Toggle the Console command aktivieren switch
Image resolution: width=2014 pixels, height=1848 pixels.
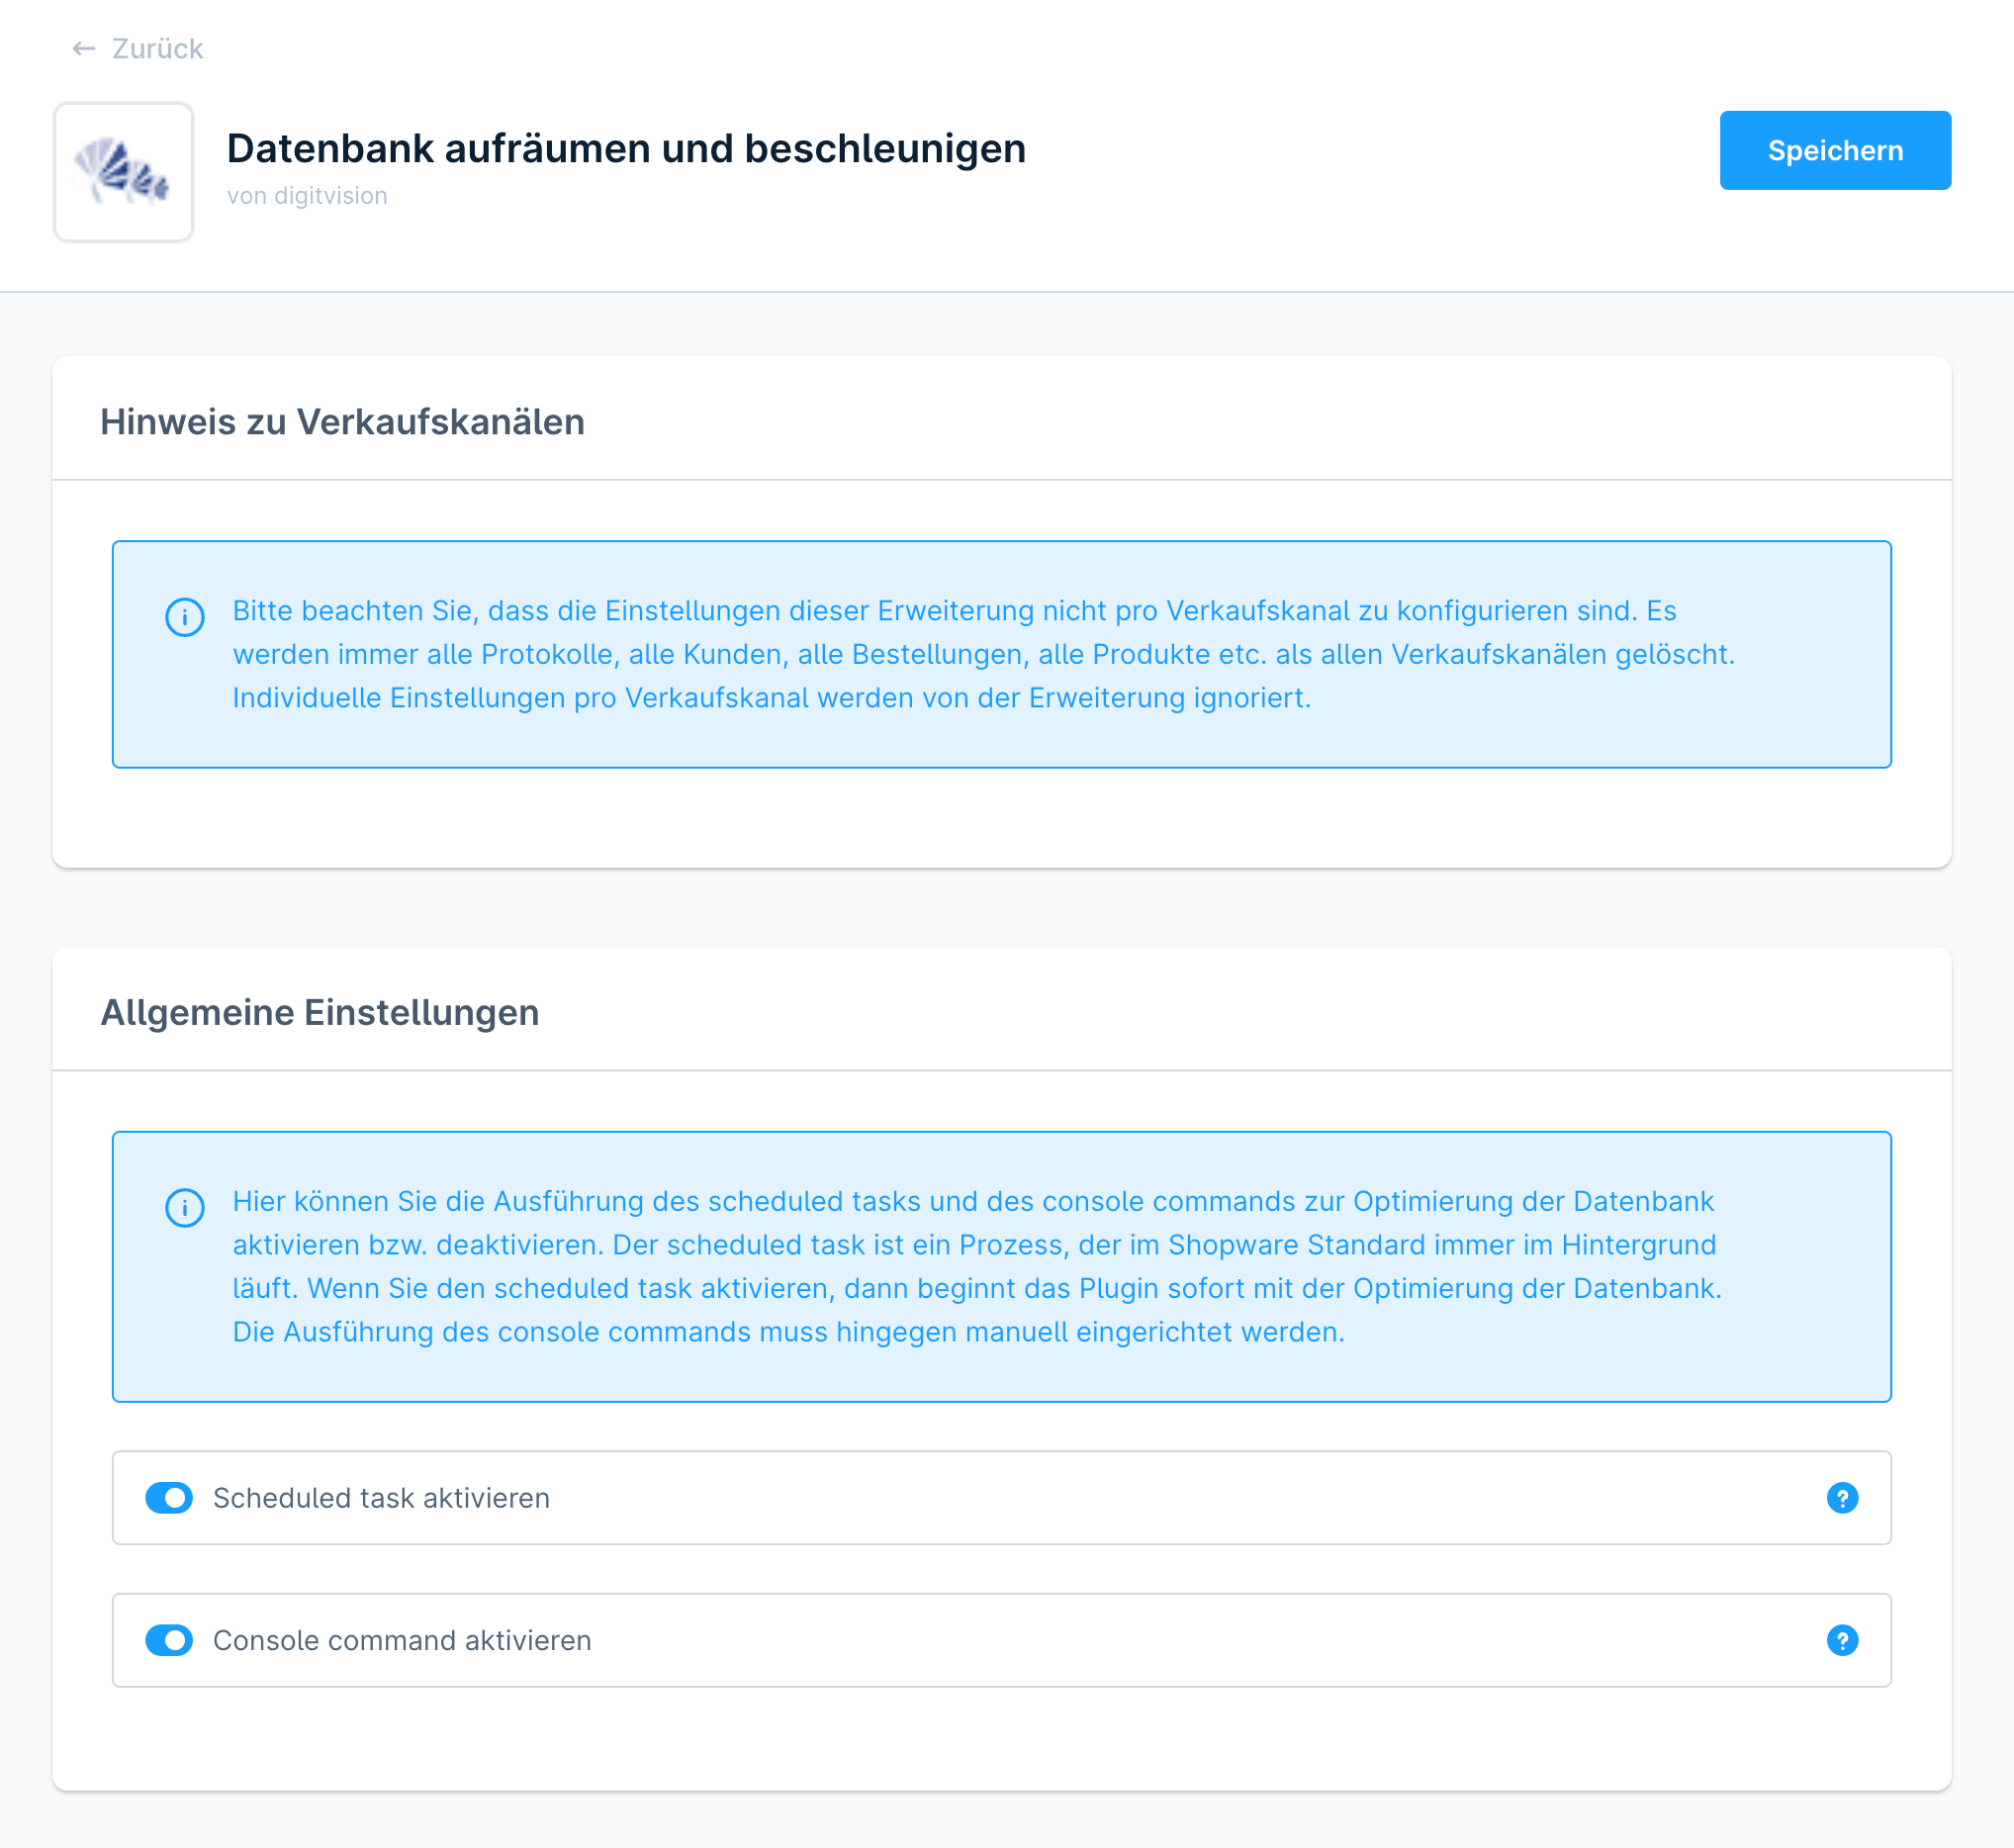[169, 1640]
